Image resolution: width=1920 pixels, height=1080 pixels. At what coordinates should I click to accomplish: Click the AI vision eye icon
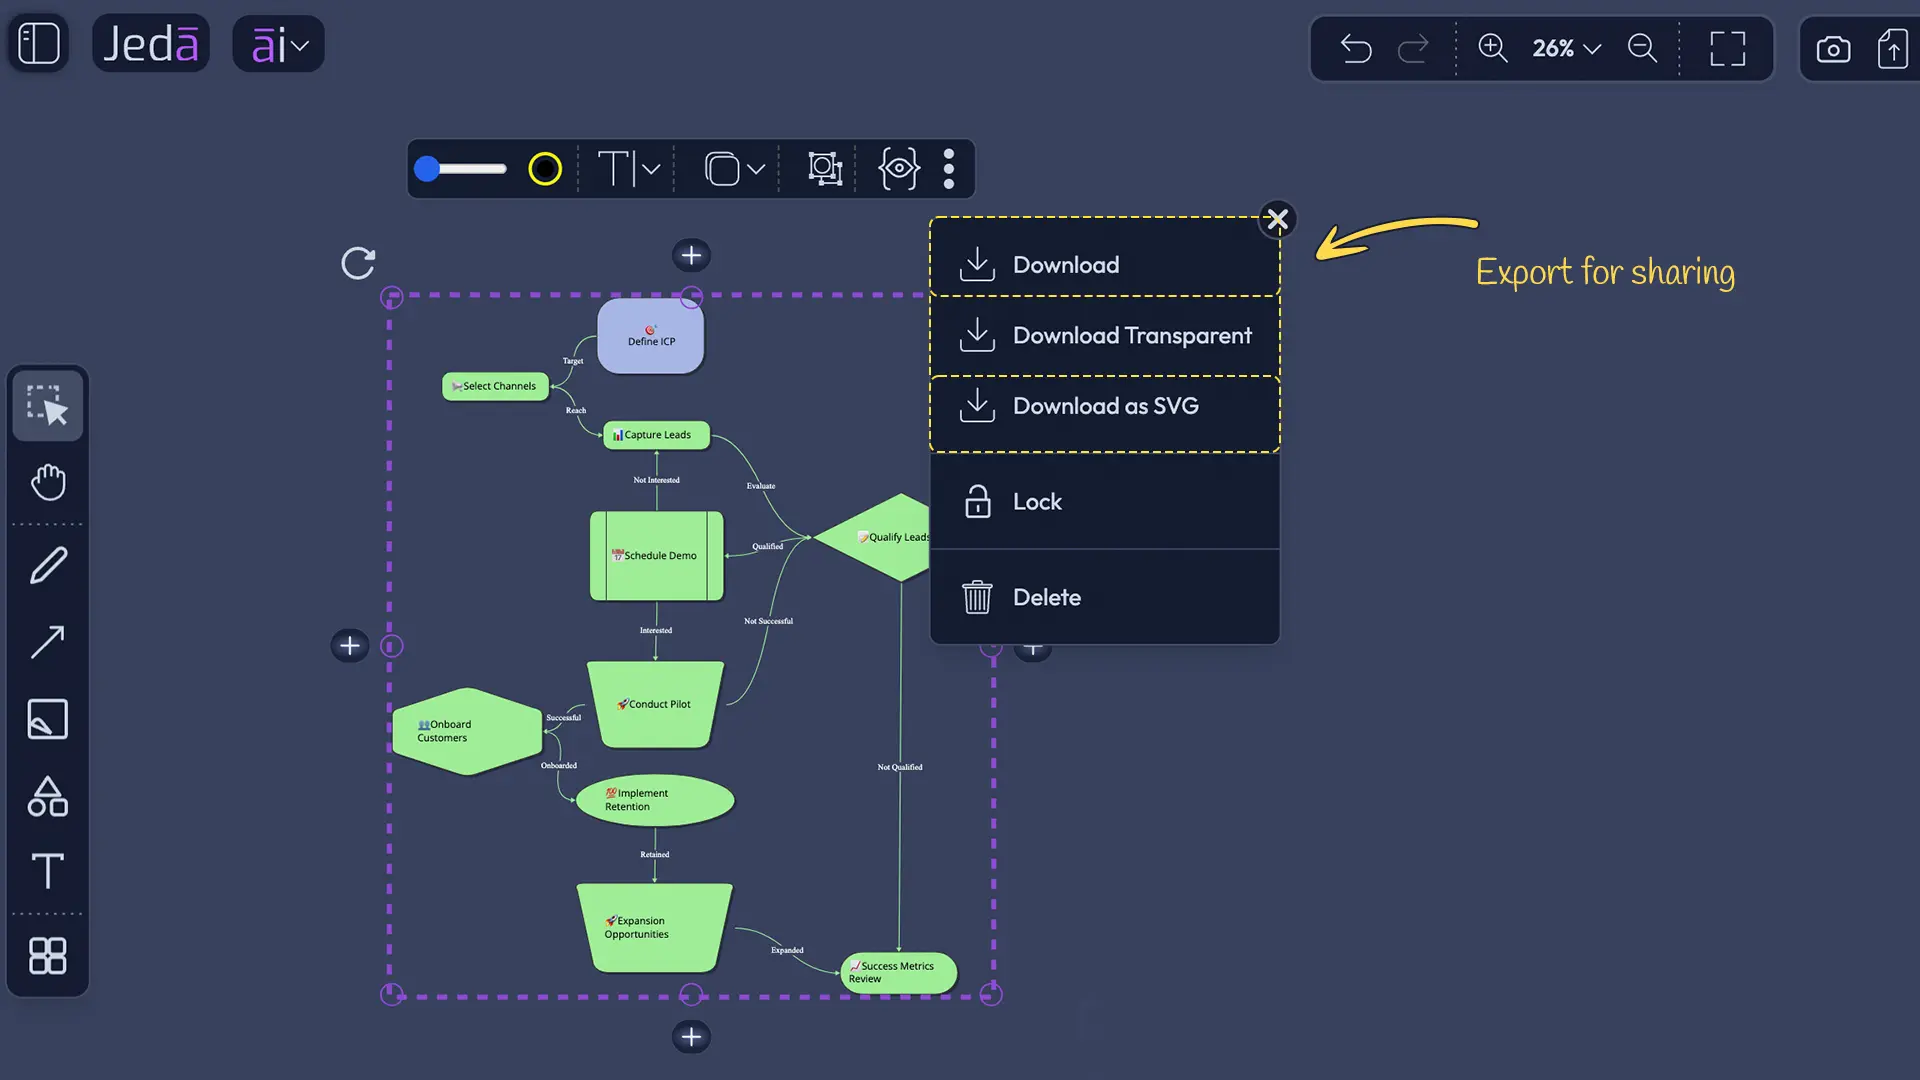[898, 169]
